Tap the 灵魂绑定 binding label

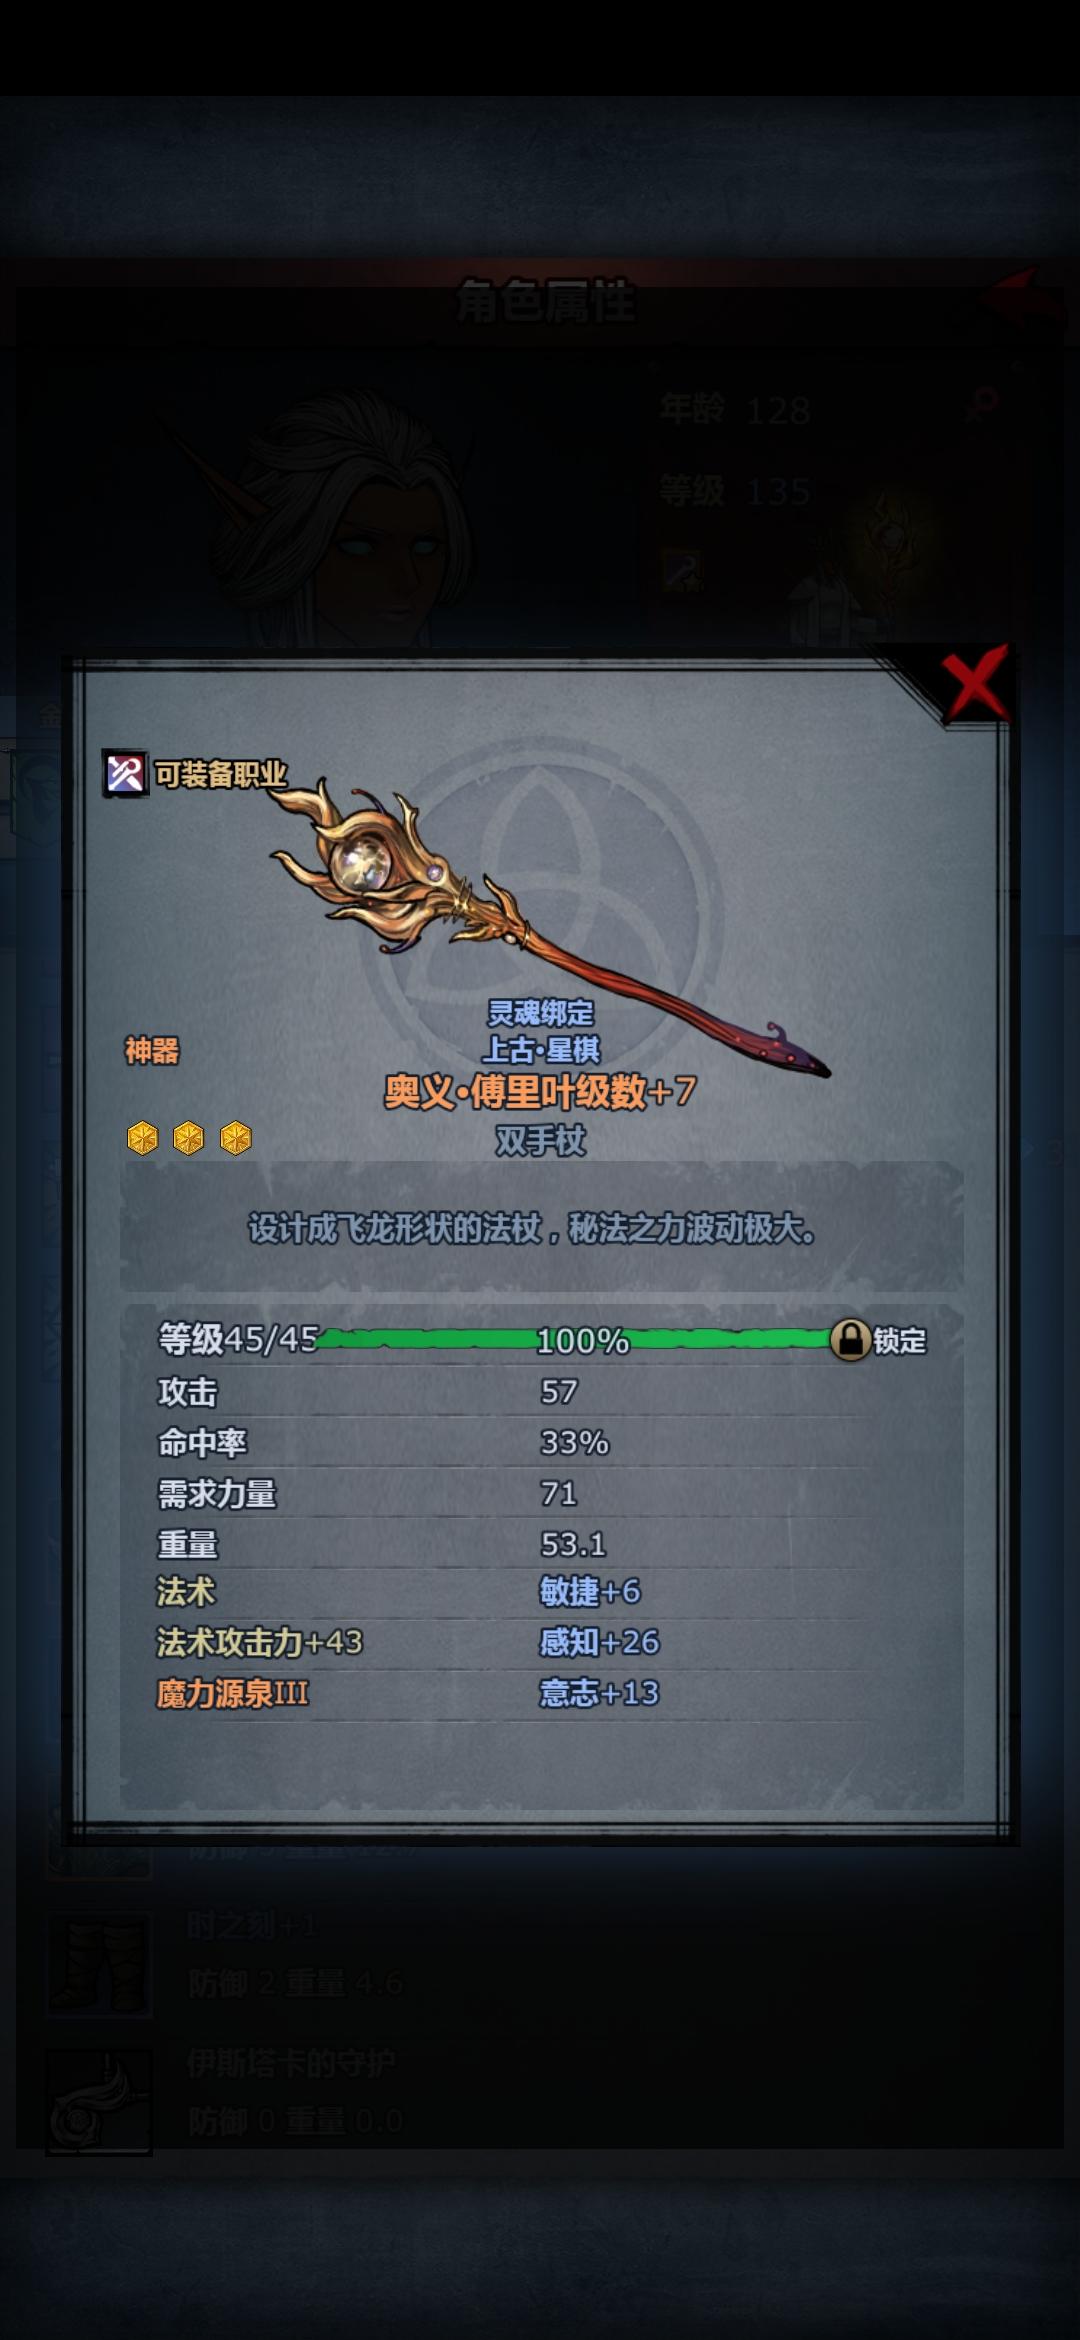(541, 1013)
